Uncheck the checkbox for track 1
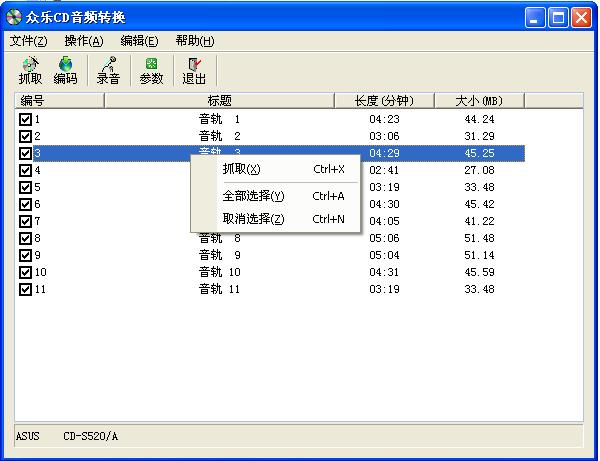This screenshot has width=600, height=461. click(25, 119)
